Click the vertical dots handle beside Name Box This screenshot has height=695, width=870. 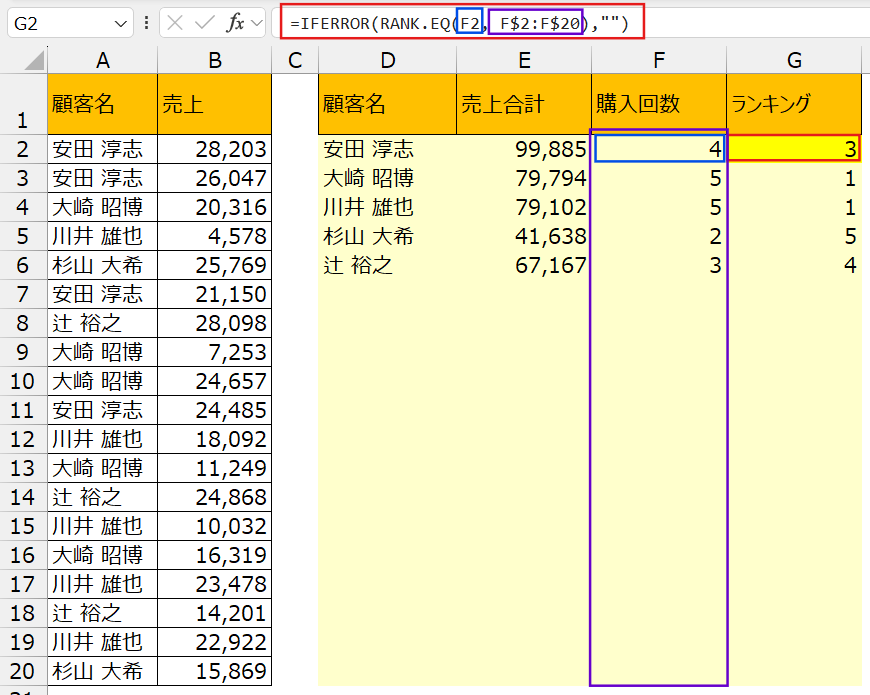point(147,23)
